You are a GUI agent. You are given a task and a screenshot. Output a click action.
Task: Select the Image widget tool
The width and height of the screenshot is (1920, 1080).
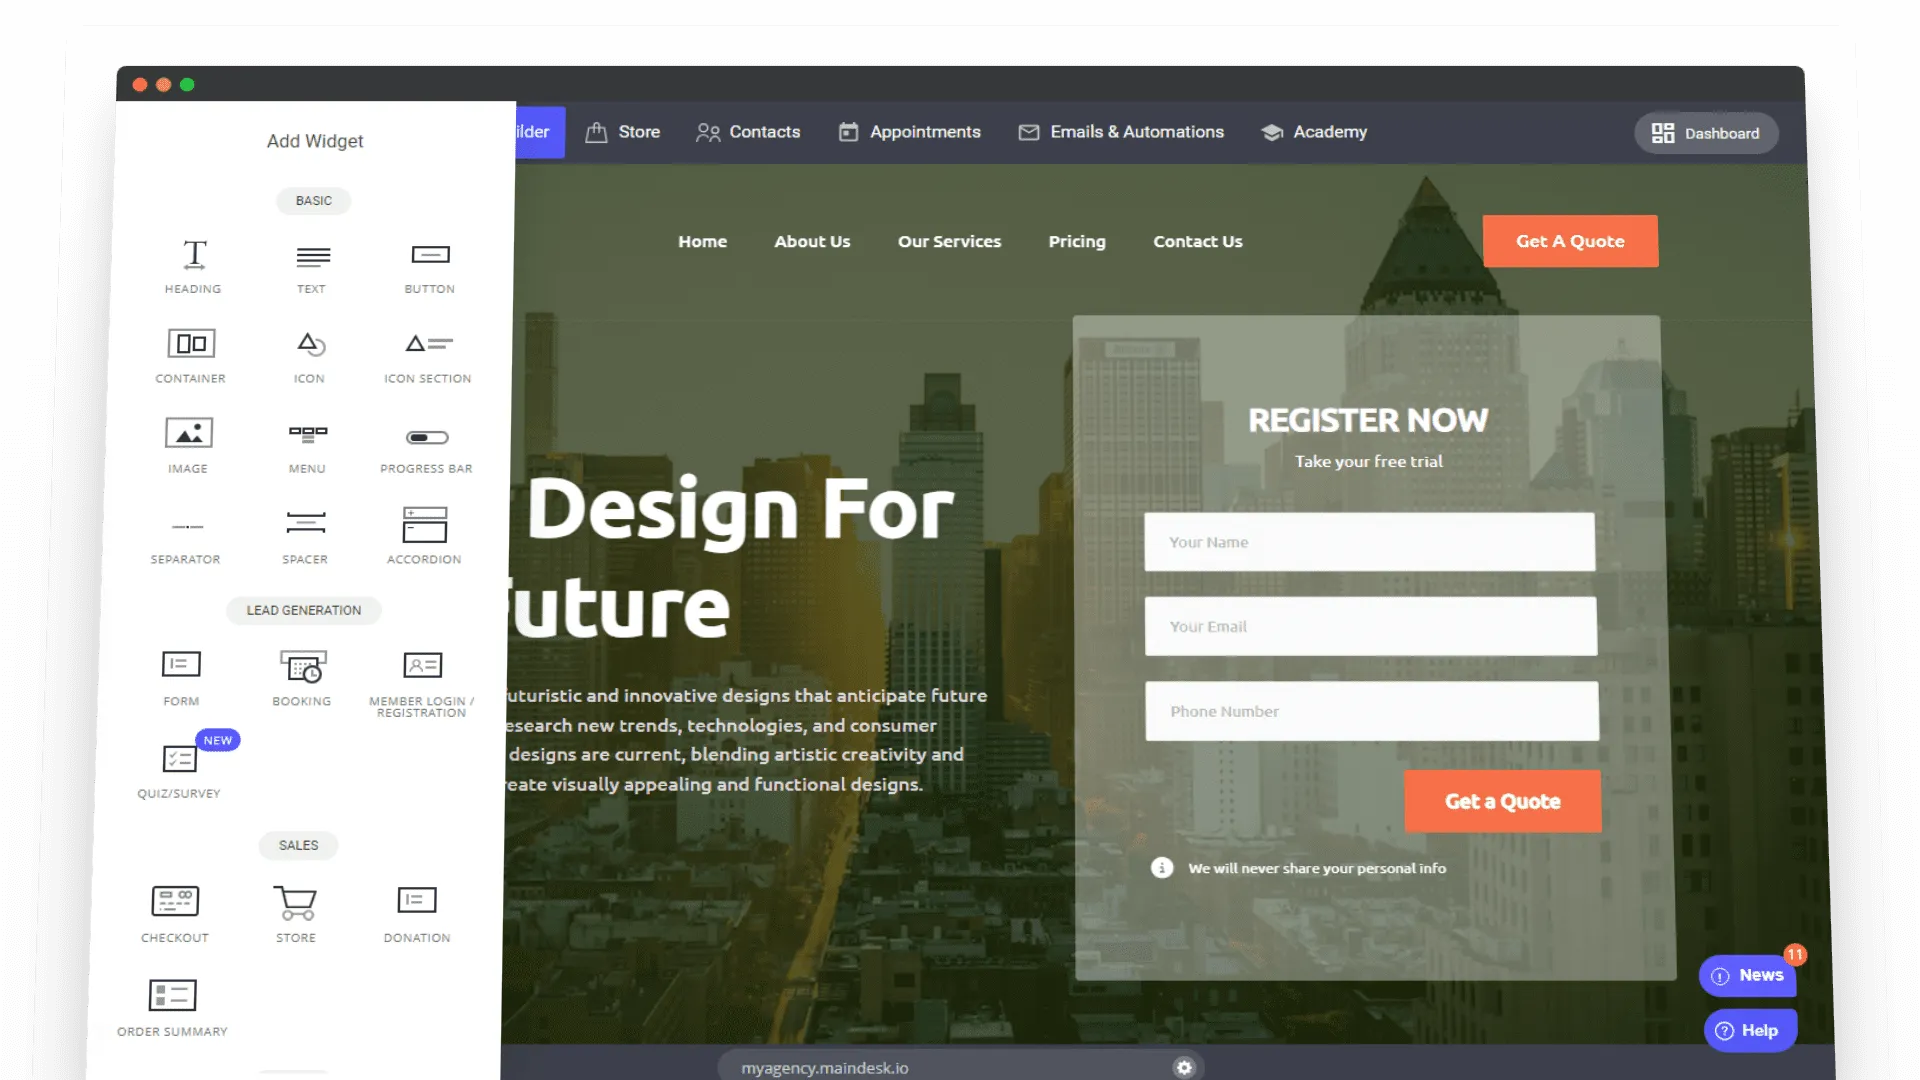[189, 444]
